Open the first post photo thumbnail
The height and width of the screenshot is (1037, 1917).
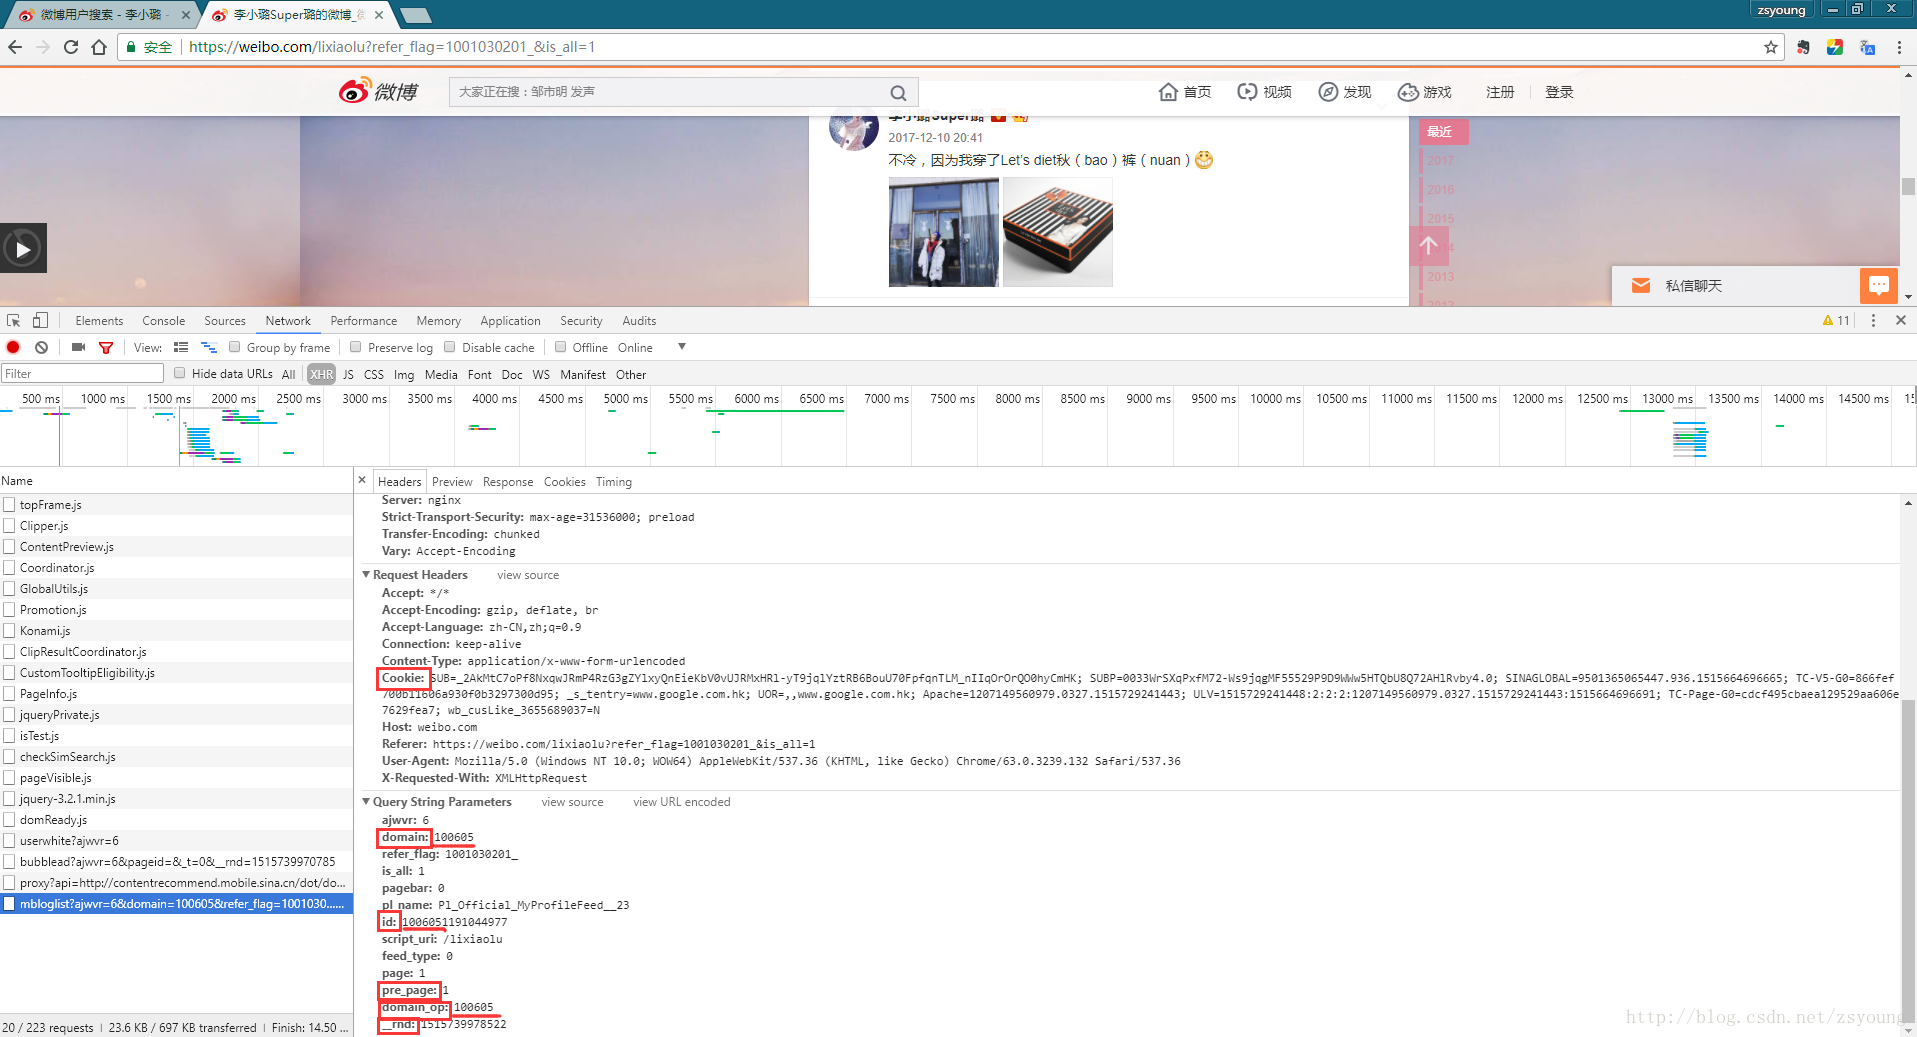943,232
